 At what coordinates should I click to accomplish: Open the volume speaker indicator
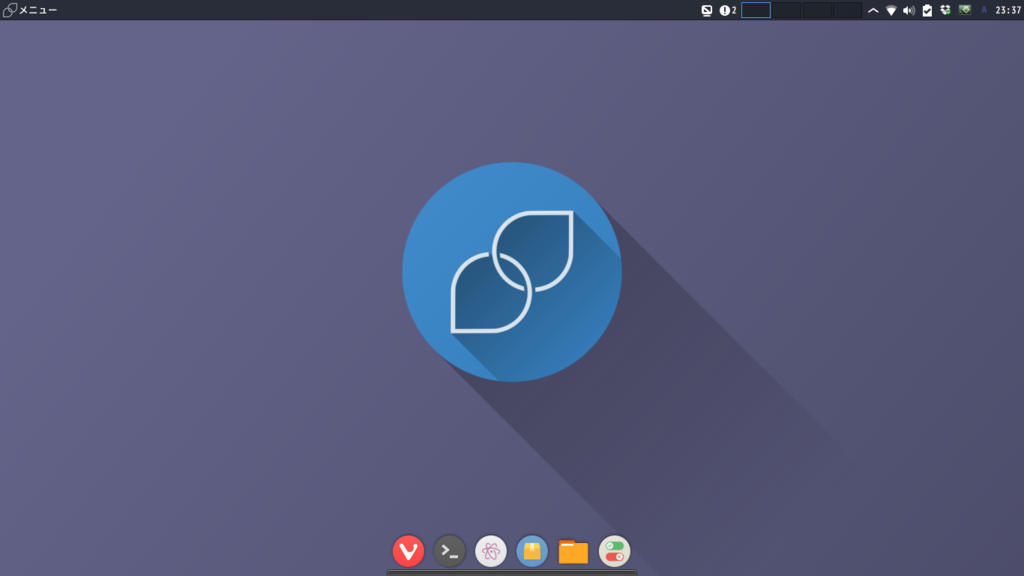[908, 10]
